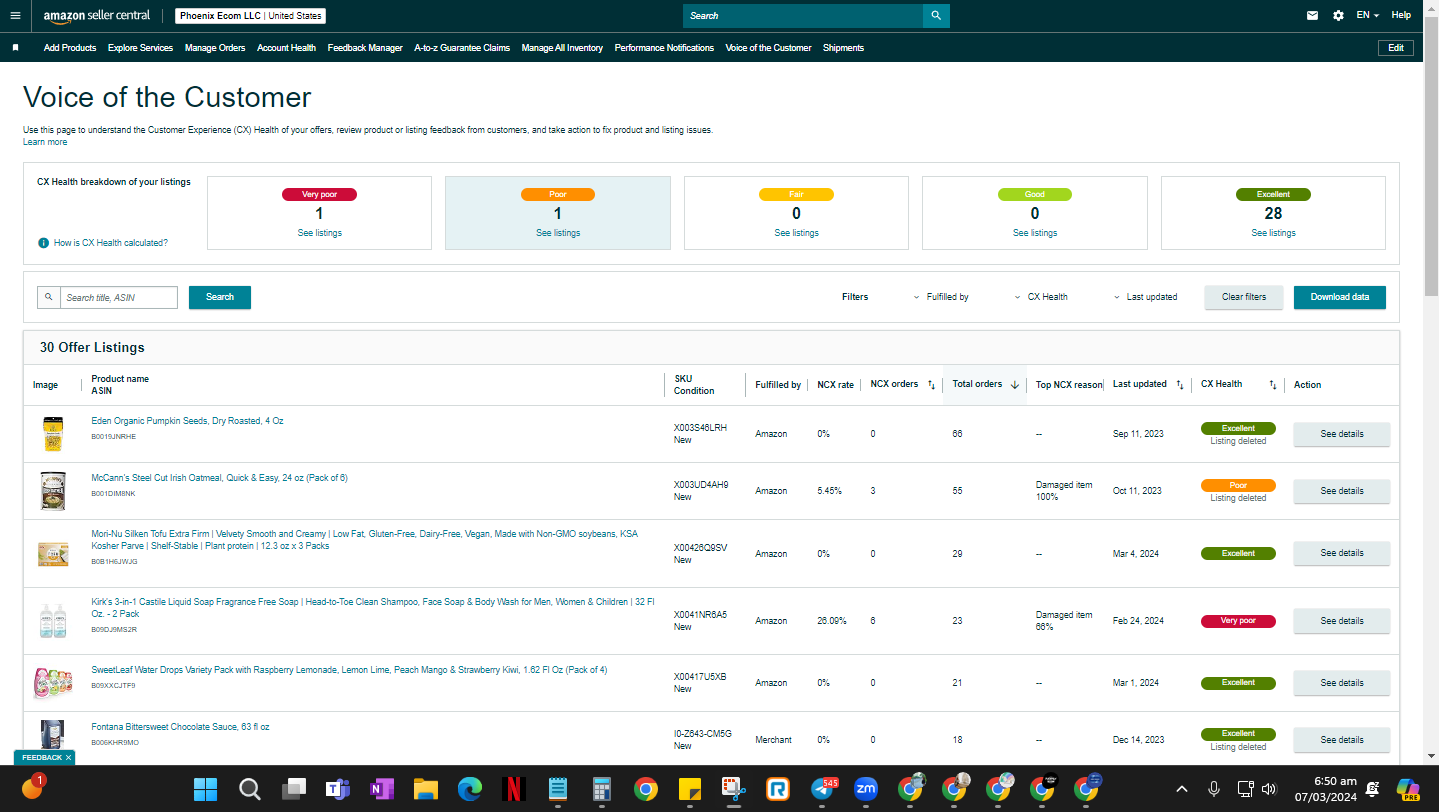Sort by the Total orders column arrow
This screenshot has width=1439, height=812.
1015,385
